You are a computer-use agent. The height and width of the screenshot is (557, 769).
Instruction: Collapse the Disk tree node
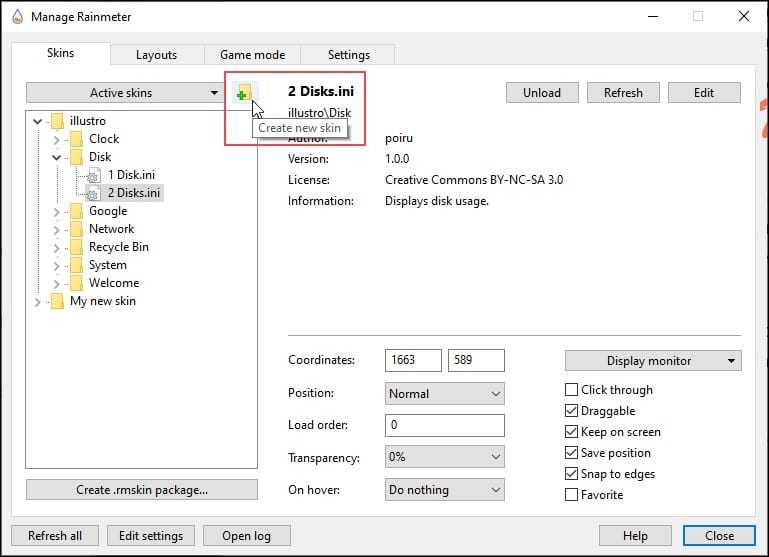click(56, 157)
